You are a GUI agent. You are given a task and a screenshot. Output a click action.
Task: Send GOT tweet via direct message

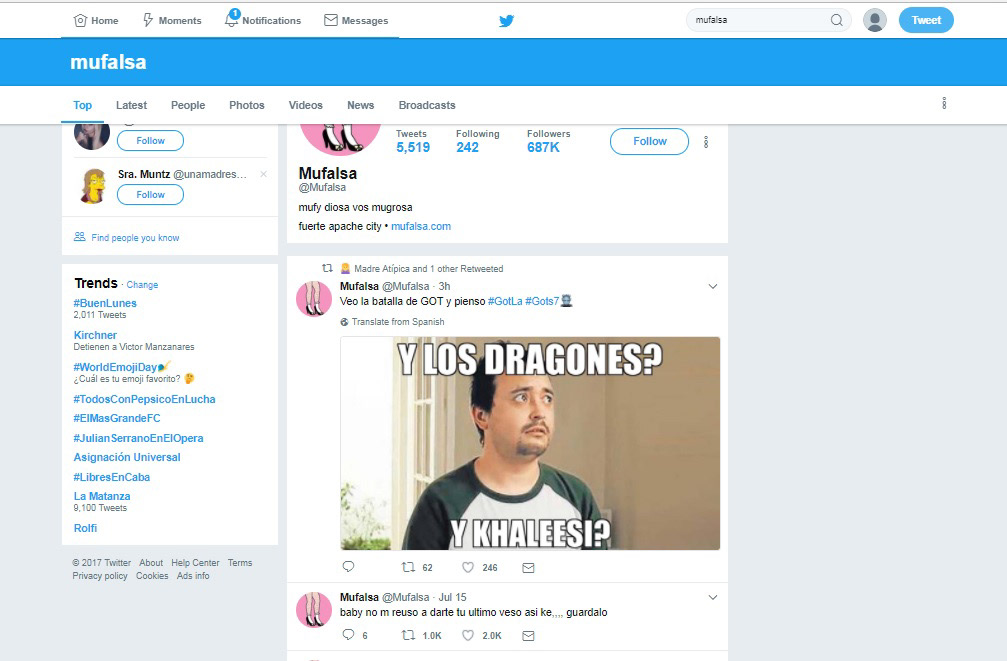click(x=528, y=568)
